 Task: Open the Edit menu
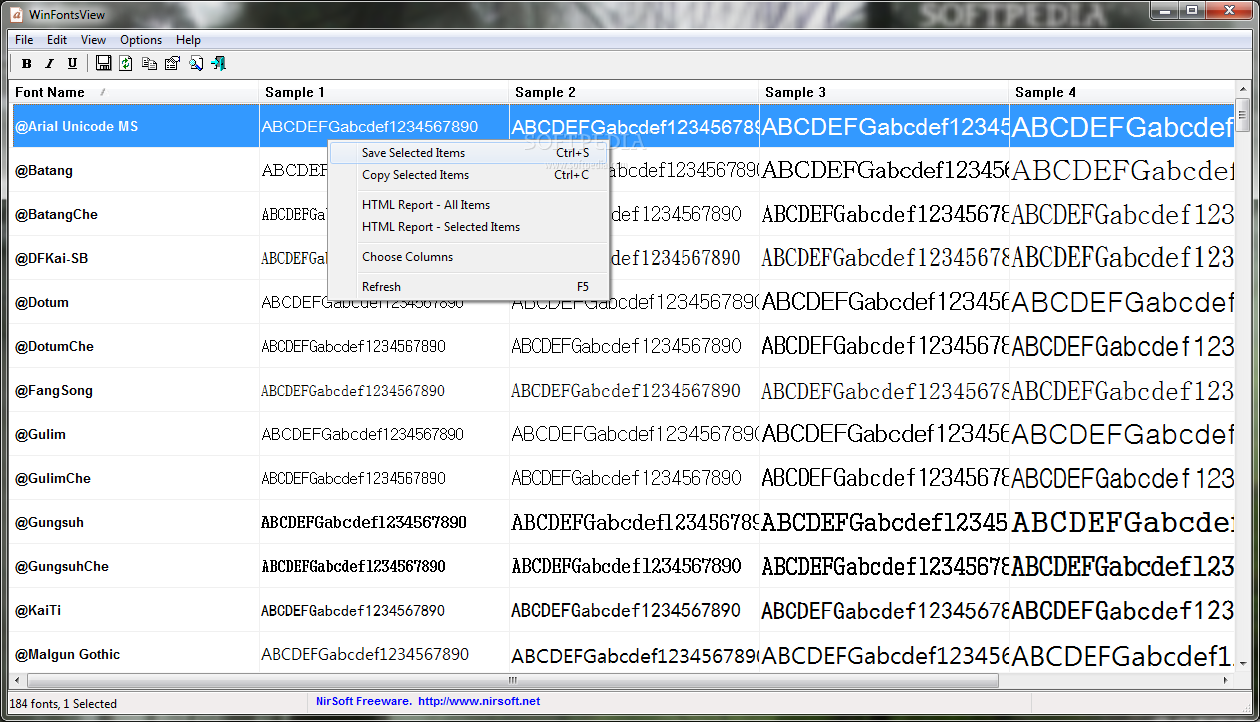pyautogui.click(x=57, y=40)
